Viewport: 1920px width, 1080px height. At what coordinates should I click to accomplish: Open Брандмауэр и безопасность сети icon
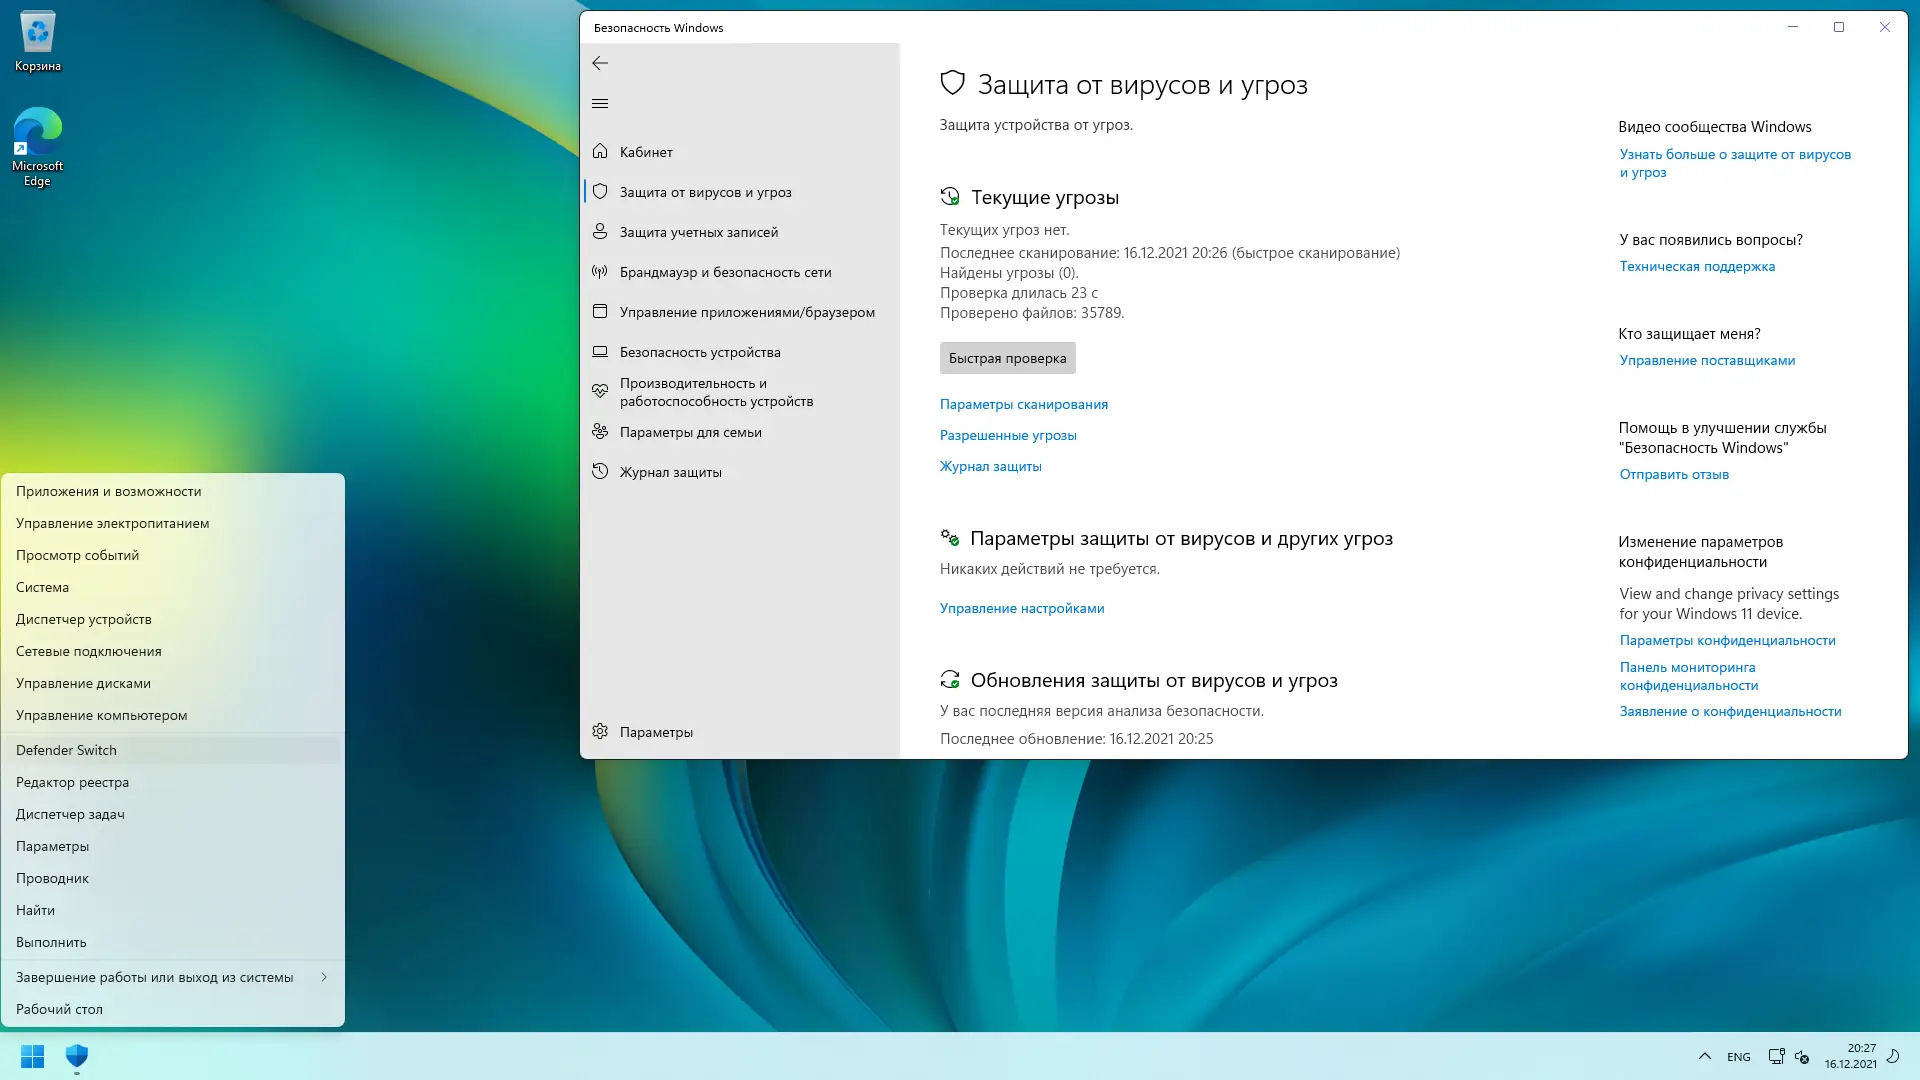click(x=600, y=271)
